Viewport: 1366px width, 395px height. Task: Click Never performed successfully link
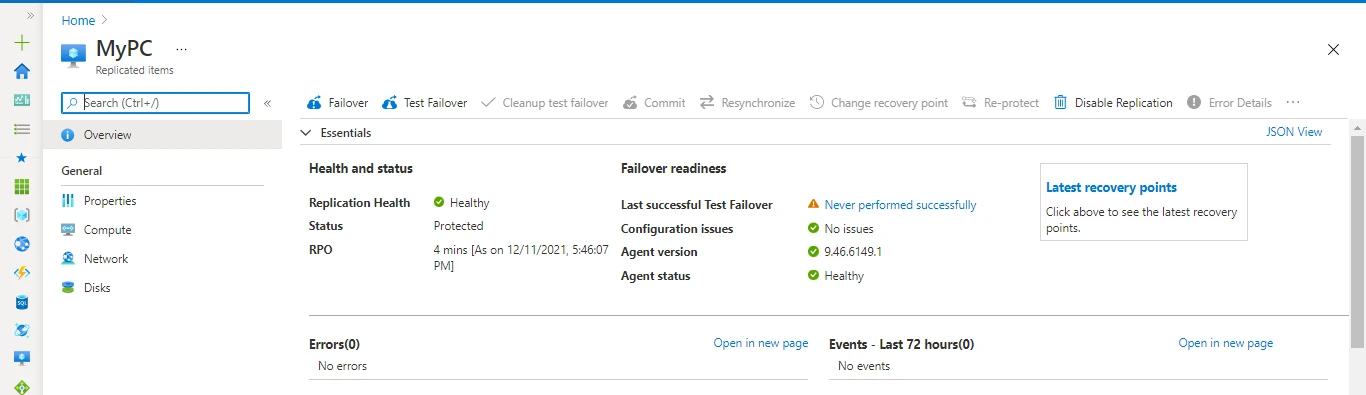coord(900,205)
